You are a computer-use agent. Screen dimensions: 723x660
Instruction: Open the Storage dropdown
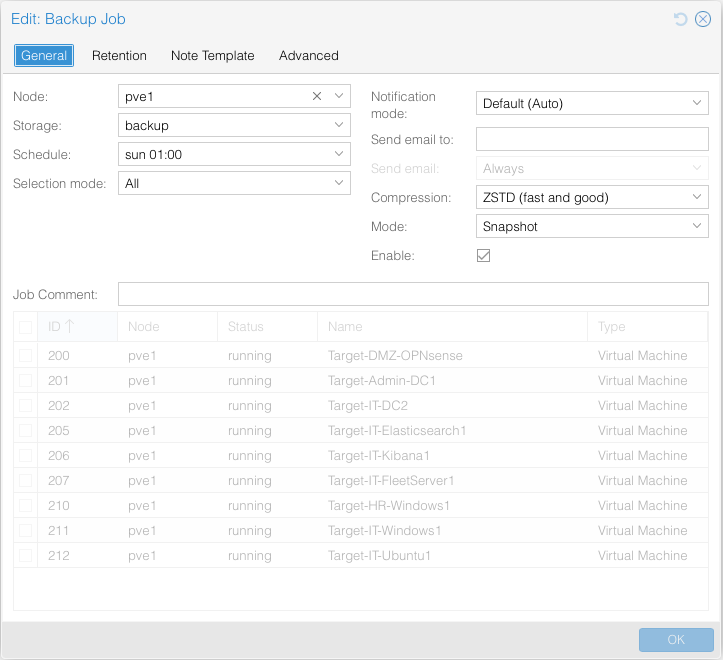[339, 125]
